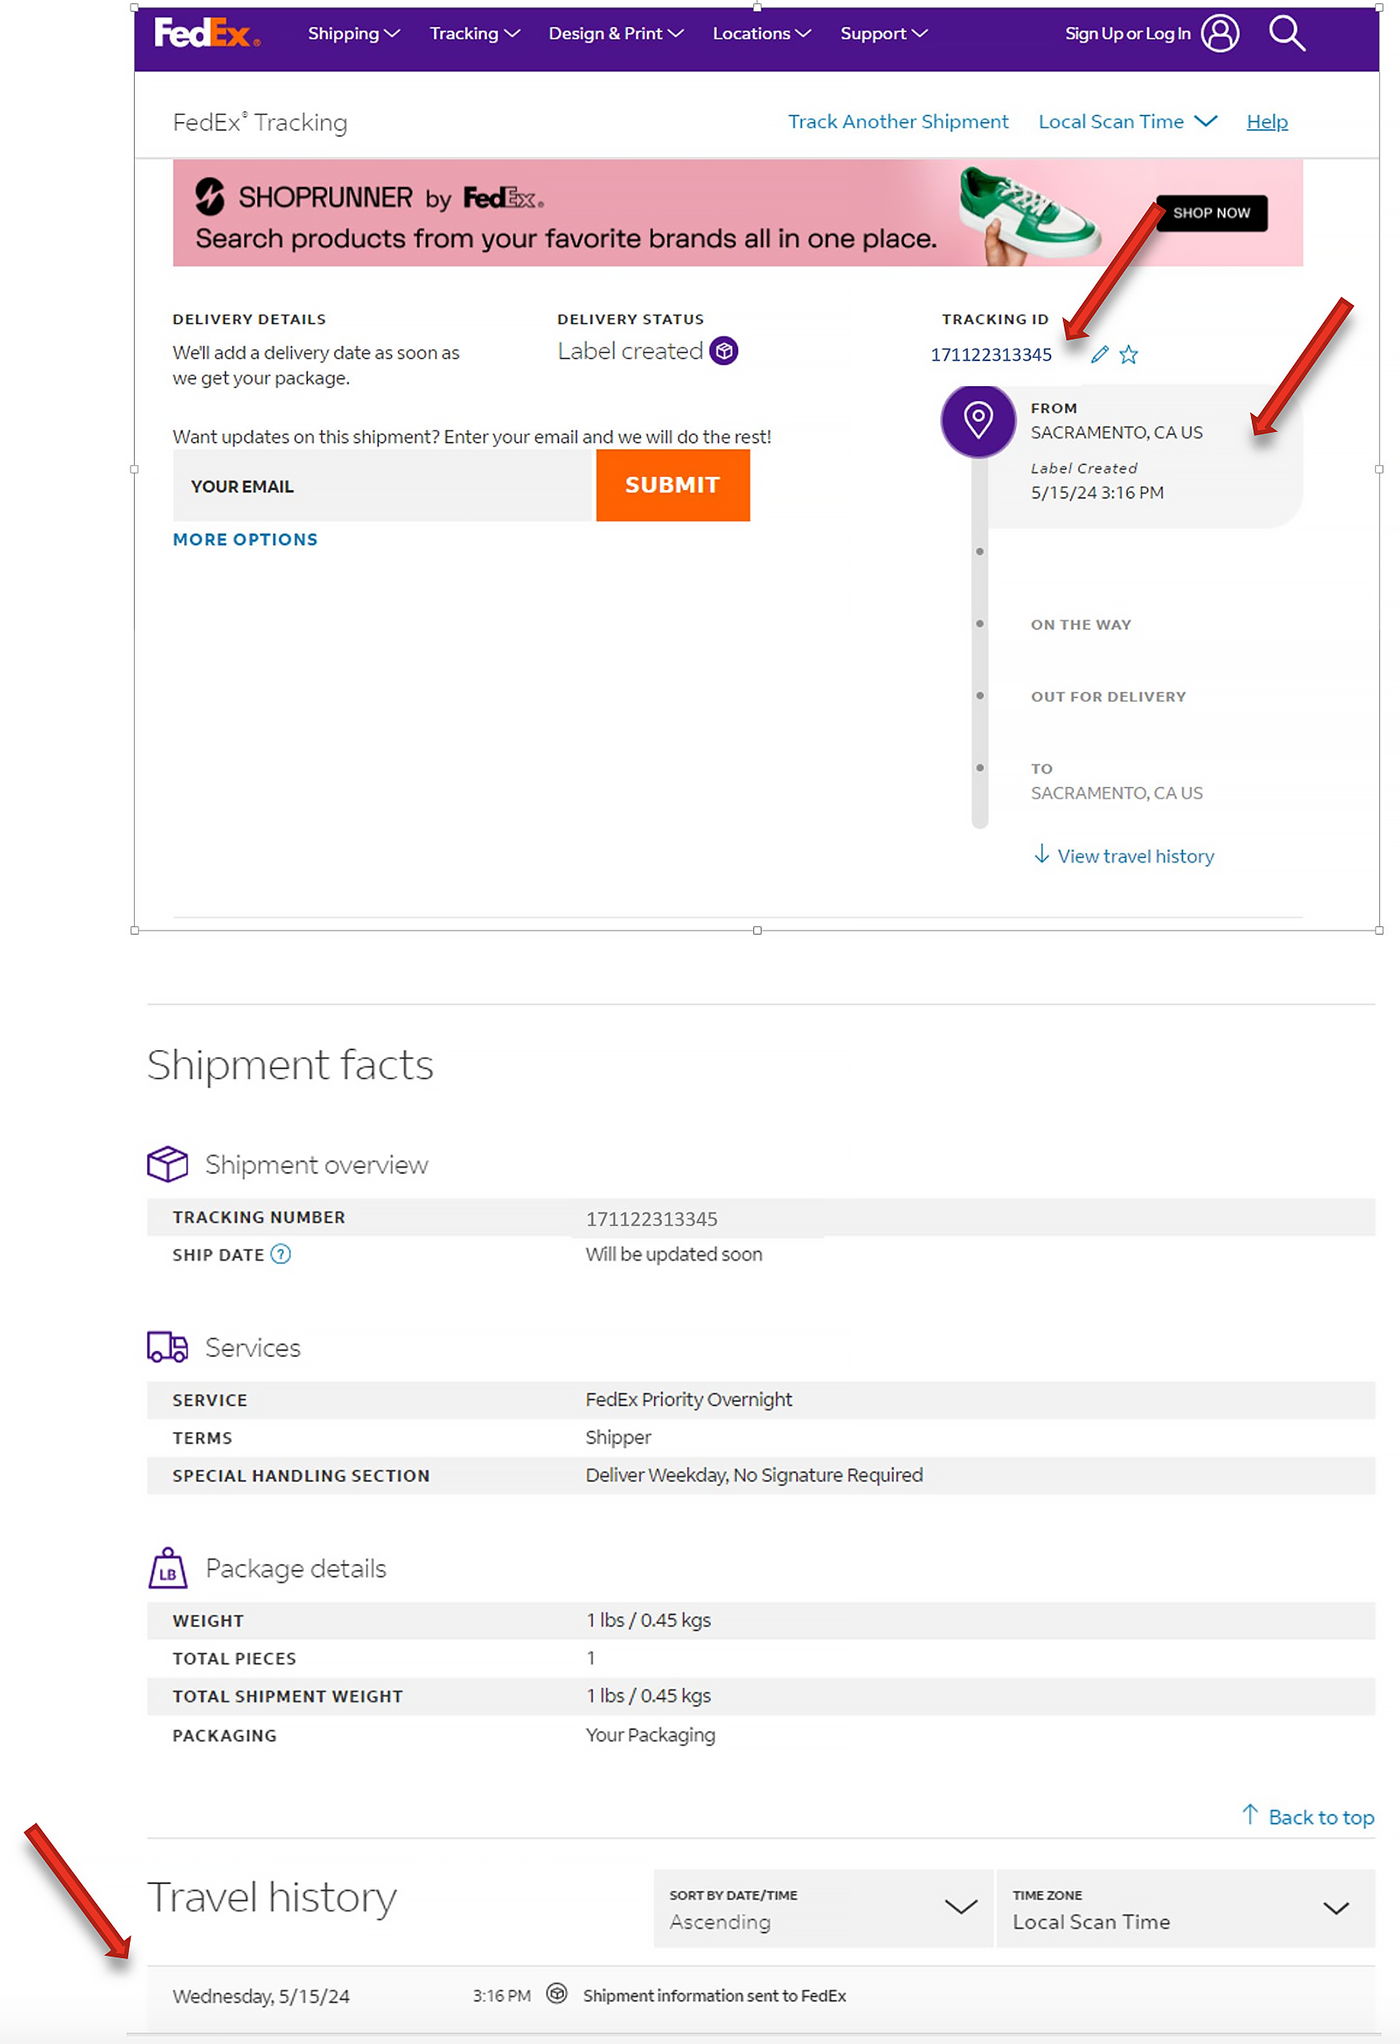Click the 'Your Packaging' value
The height and width of the screenshot is (2044, 1400).
(x=650, y=1735)
